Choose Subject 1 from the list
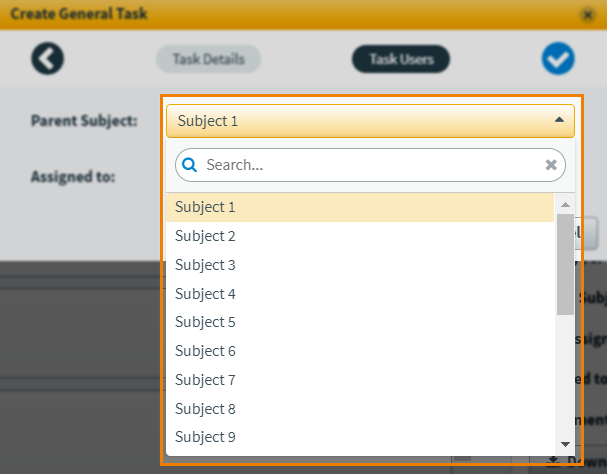 [x=360, y=207]
